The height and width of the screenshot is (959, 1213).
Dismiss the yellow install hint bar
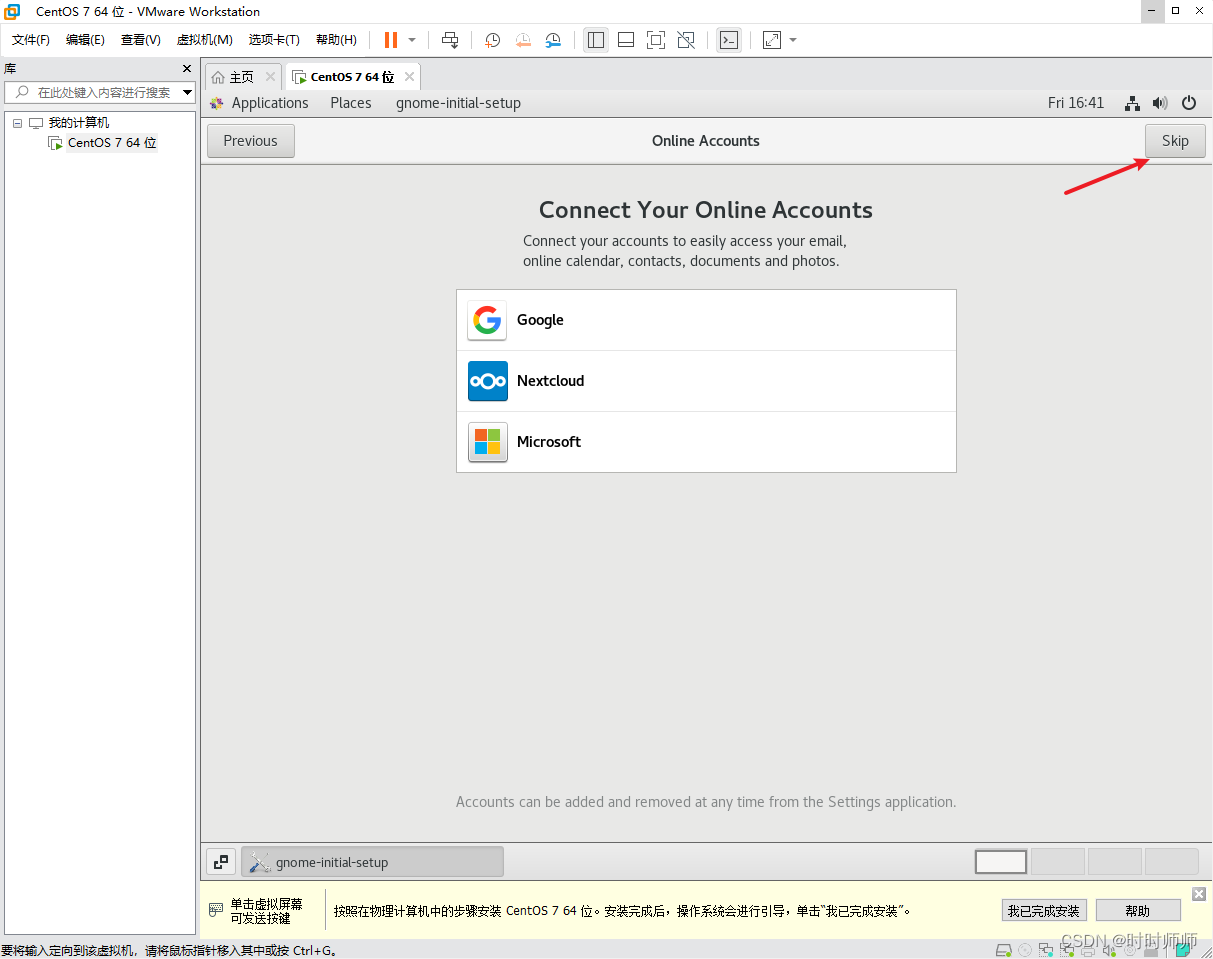coord(1199,894)
